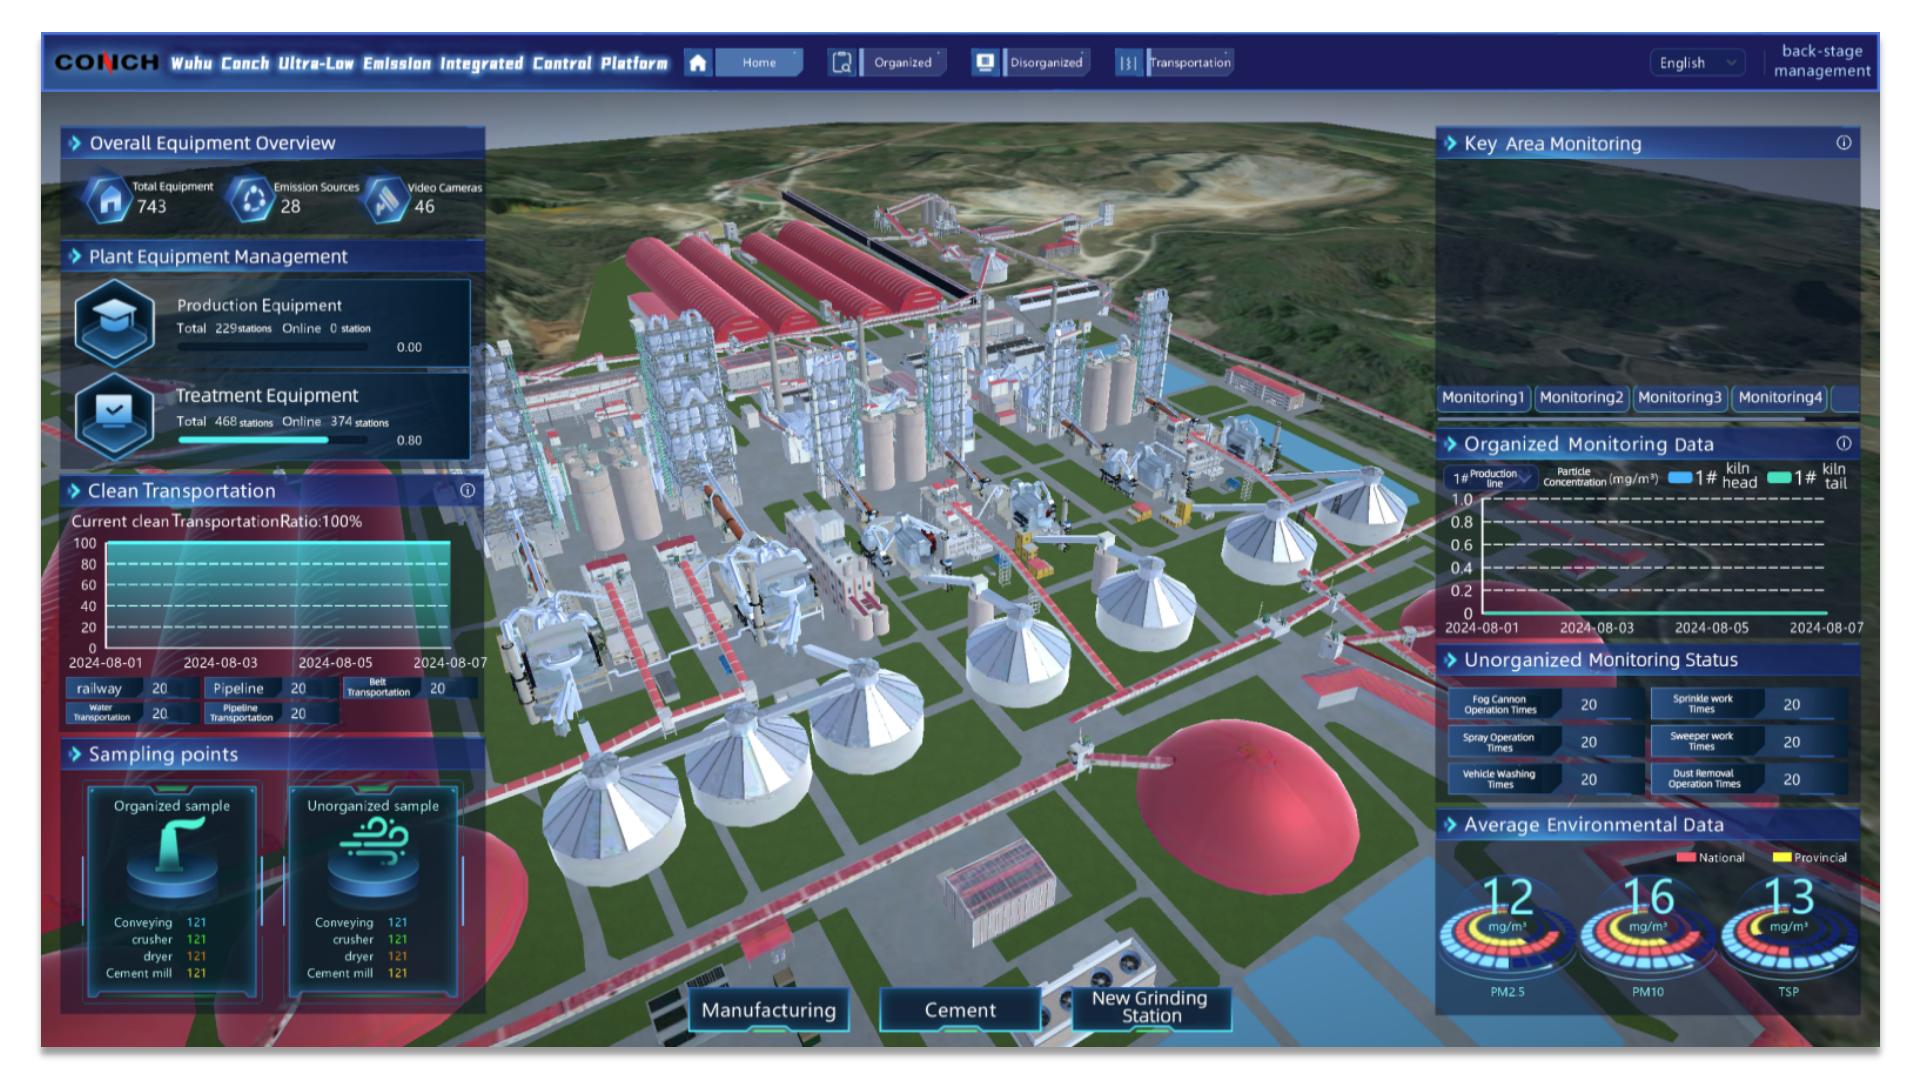Click Clean Transportation info icon
1920x1080 pixels.
[x=467, y=491]
